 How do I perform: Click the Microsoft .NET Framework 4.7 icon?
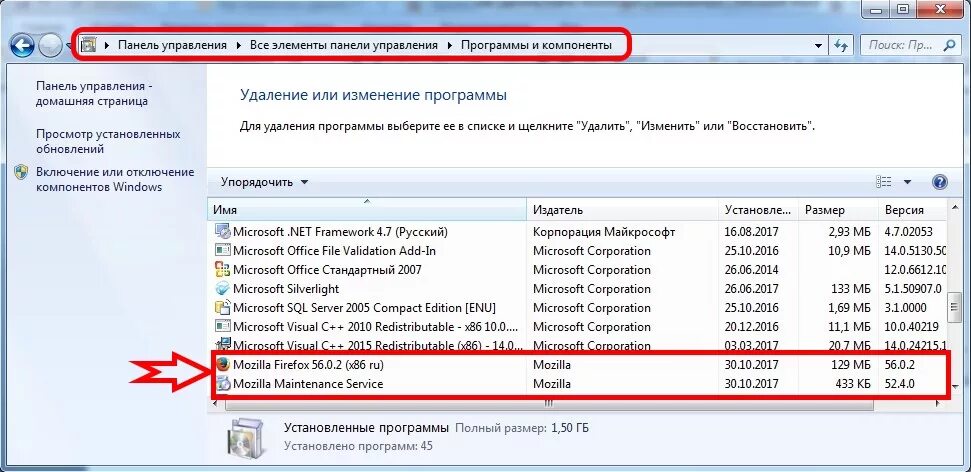coord(222,232)
